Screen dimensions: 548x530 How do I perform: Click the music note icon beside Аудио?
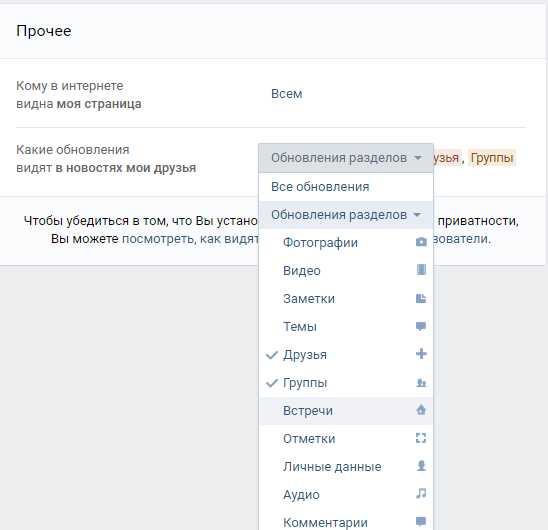(421, 493)
